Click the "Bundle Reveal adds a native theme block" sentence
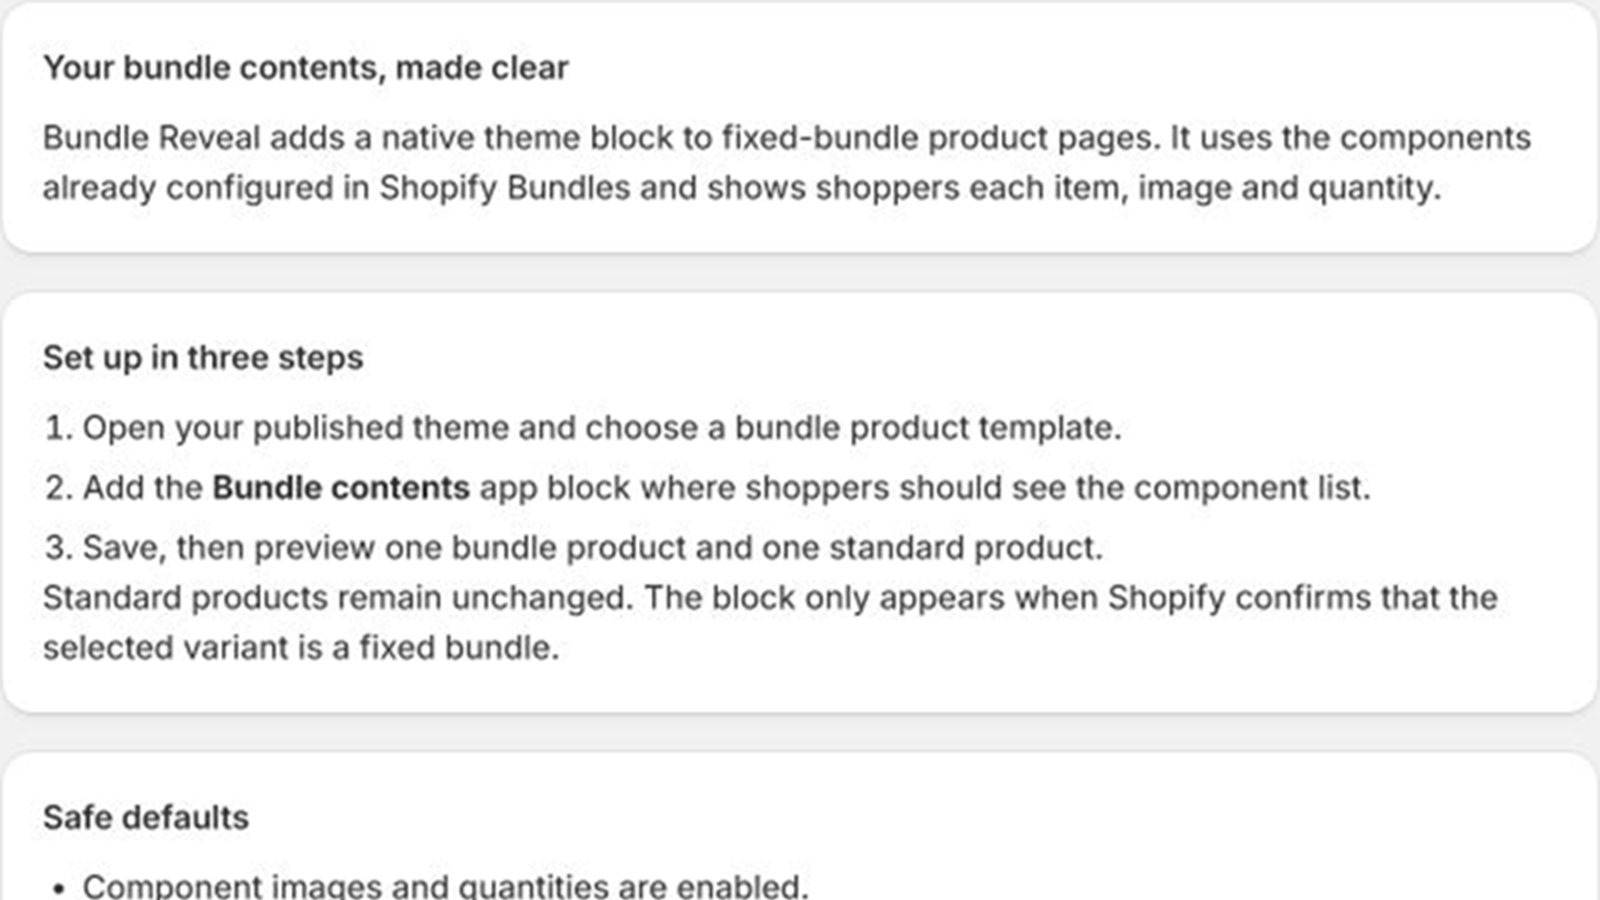This screenshot has width=1600, height=900. pos(602,138)
